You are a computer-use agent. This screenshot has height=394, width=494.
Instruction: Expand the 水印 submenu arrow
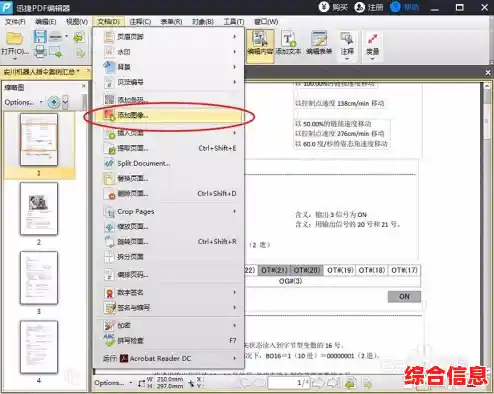tap(235, 52)
